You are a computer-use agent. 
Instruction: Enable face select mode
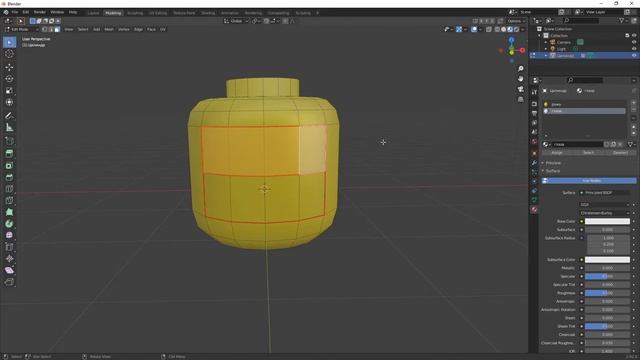(x=57, y=29)
